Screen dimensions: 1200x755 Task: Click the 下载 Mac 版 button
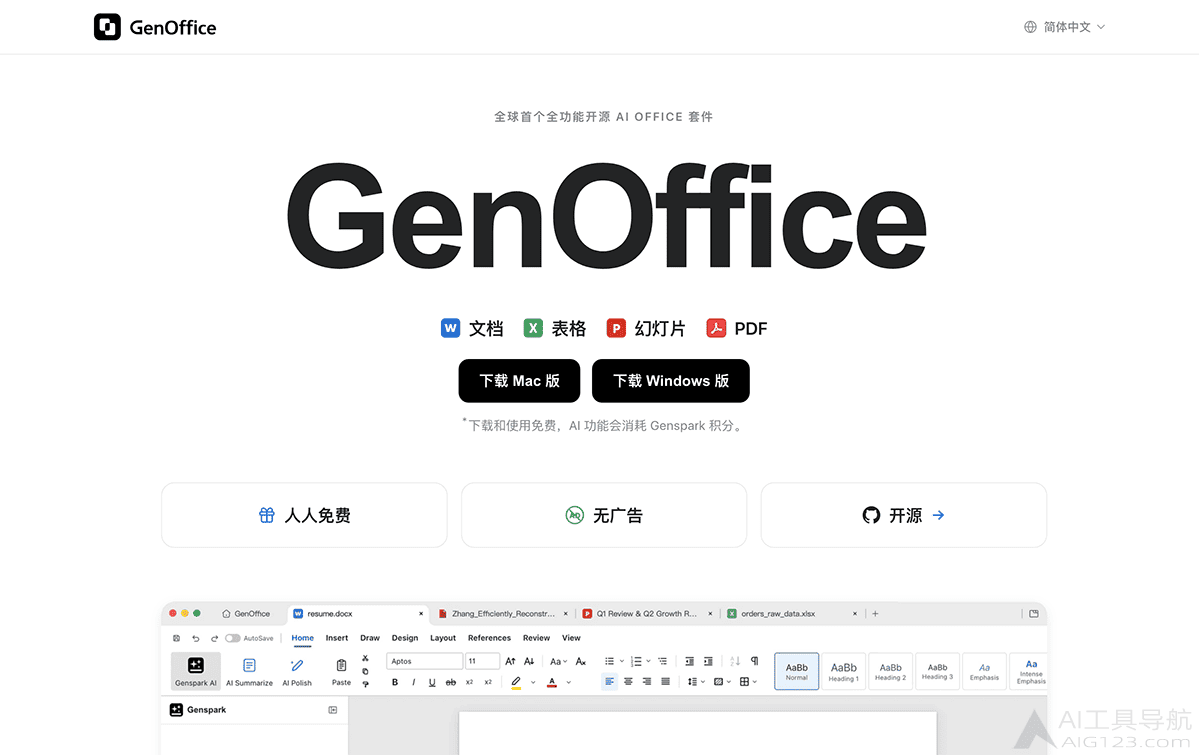519,381
